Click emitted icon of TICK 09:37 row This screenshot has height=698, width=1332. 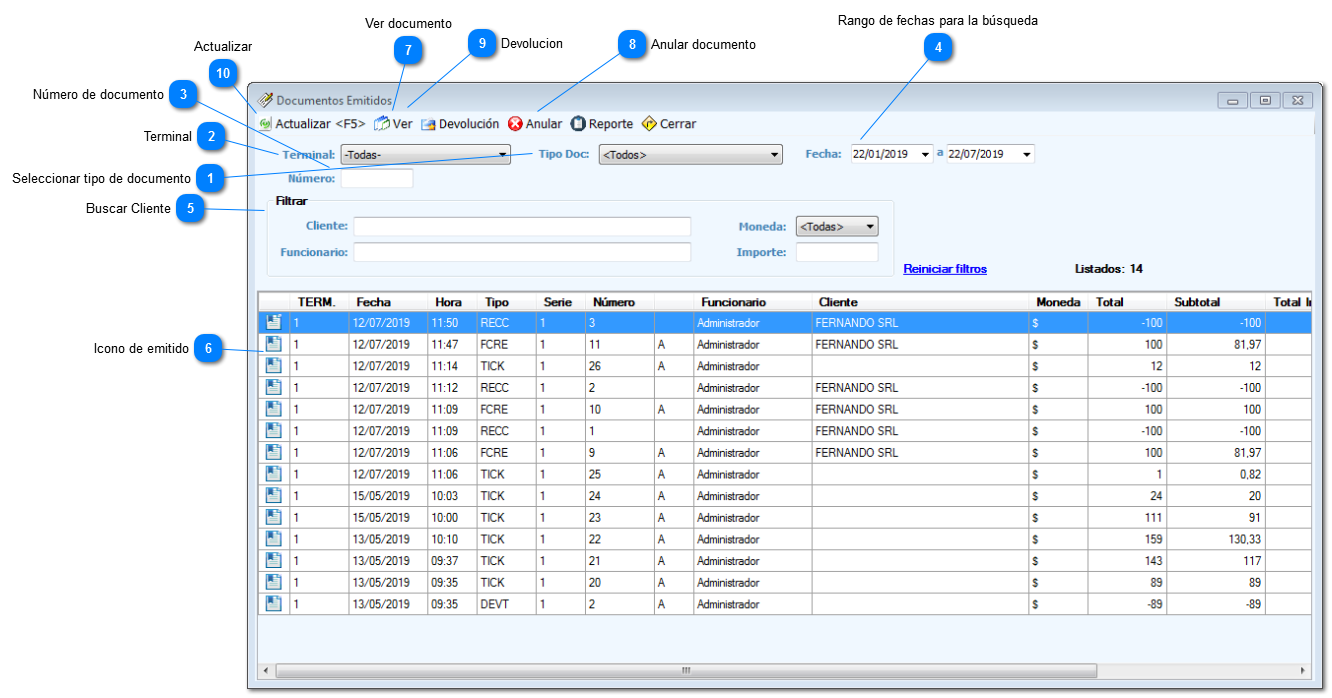click(273, 561)
